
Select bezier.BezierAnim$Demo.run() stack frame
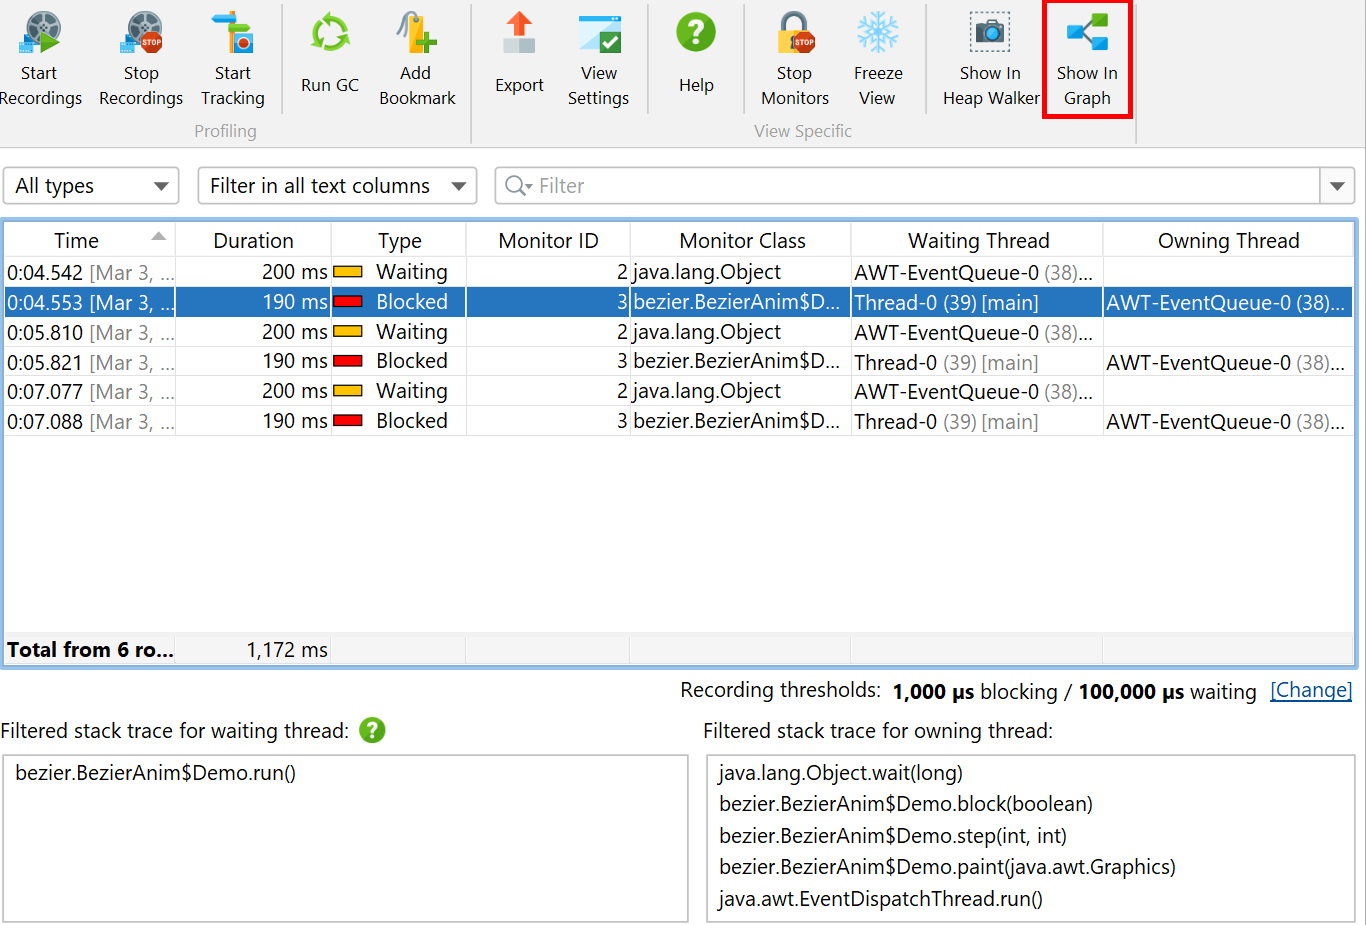tap(156, 773)
